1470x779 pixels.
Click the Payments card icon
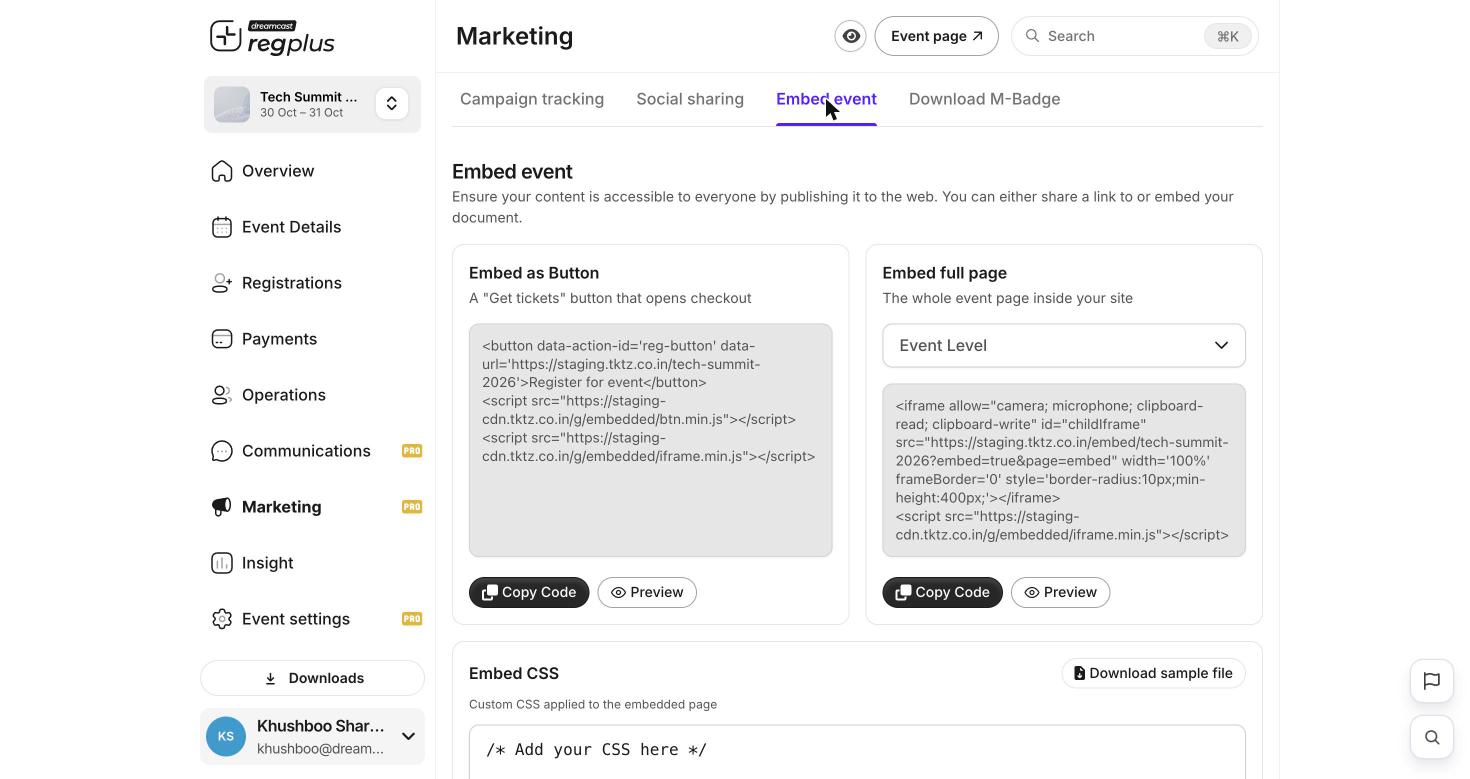222,339
